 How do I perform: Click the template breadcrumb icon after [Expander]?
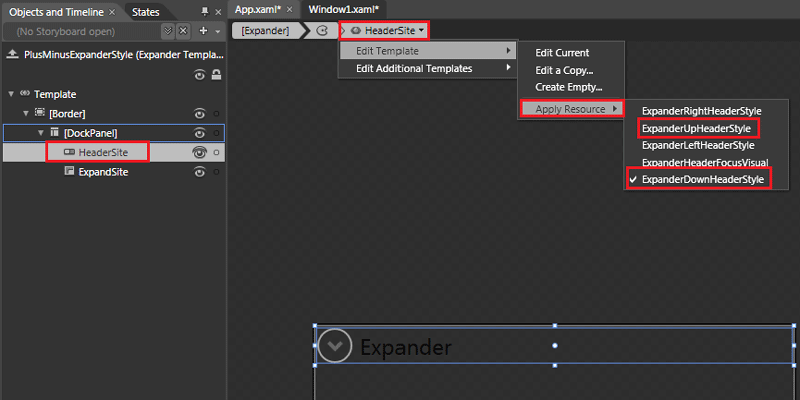[322, 31]
